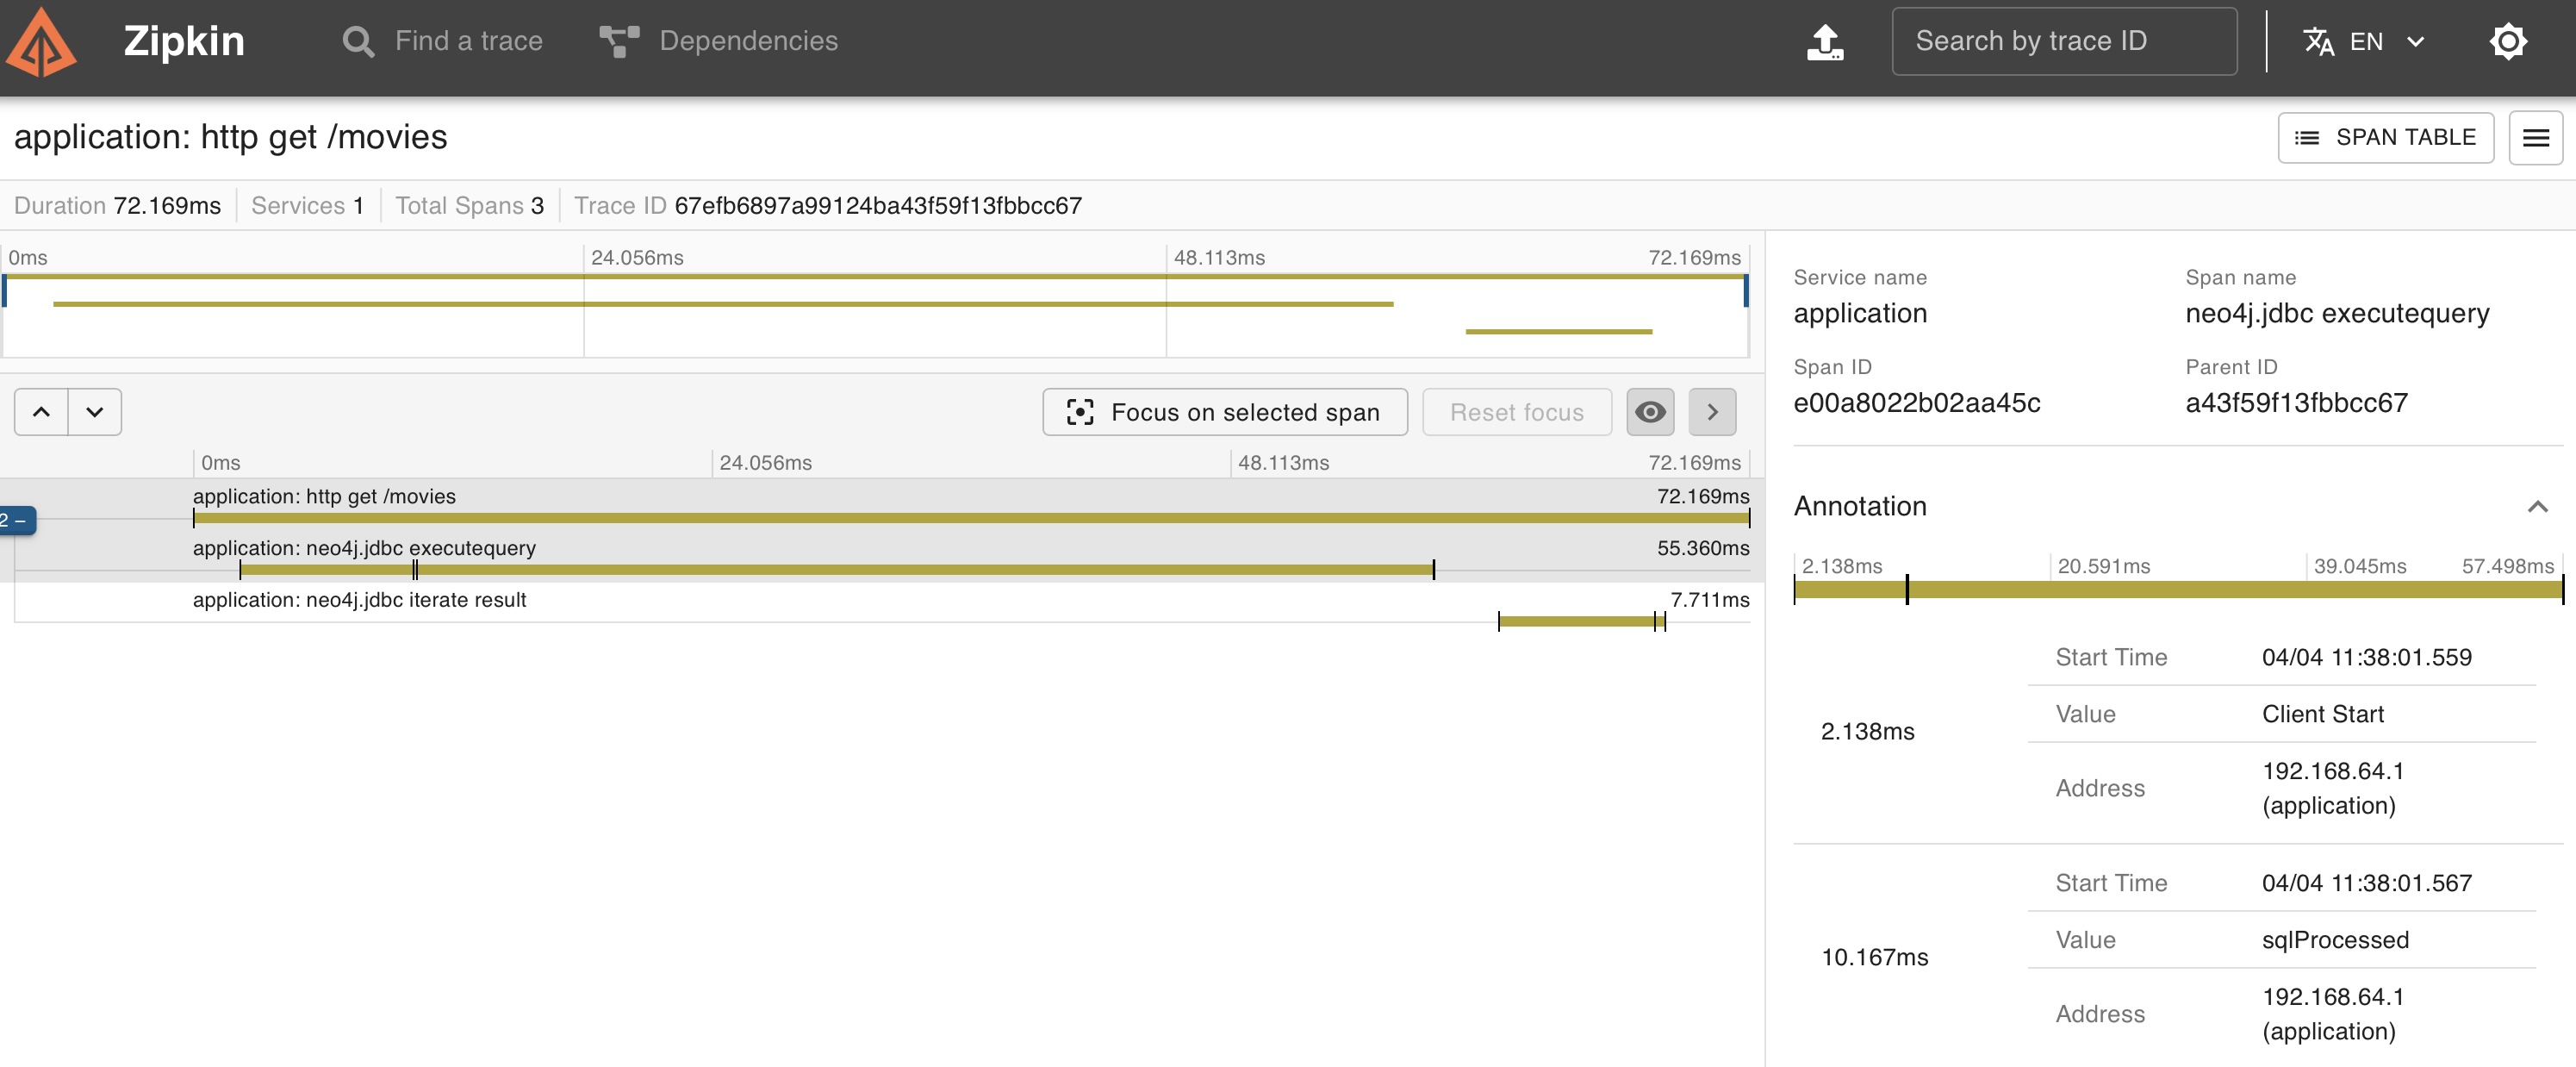Click the translate language icon
The image size is (2576, 1067).
point(2318,42)
